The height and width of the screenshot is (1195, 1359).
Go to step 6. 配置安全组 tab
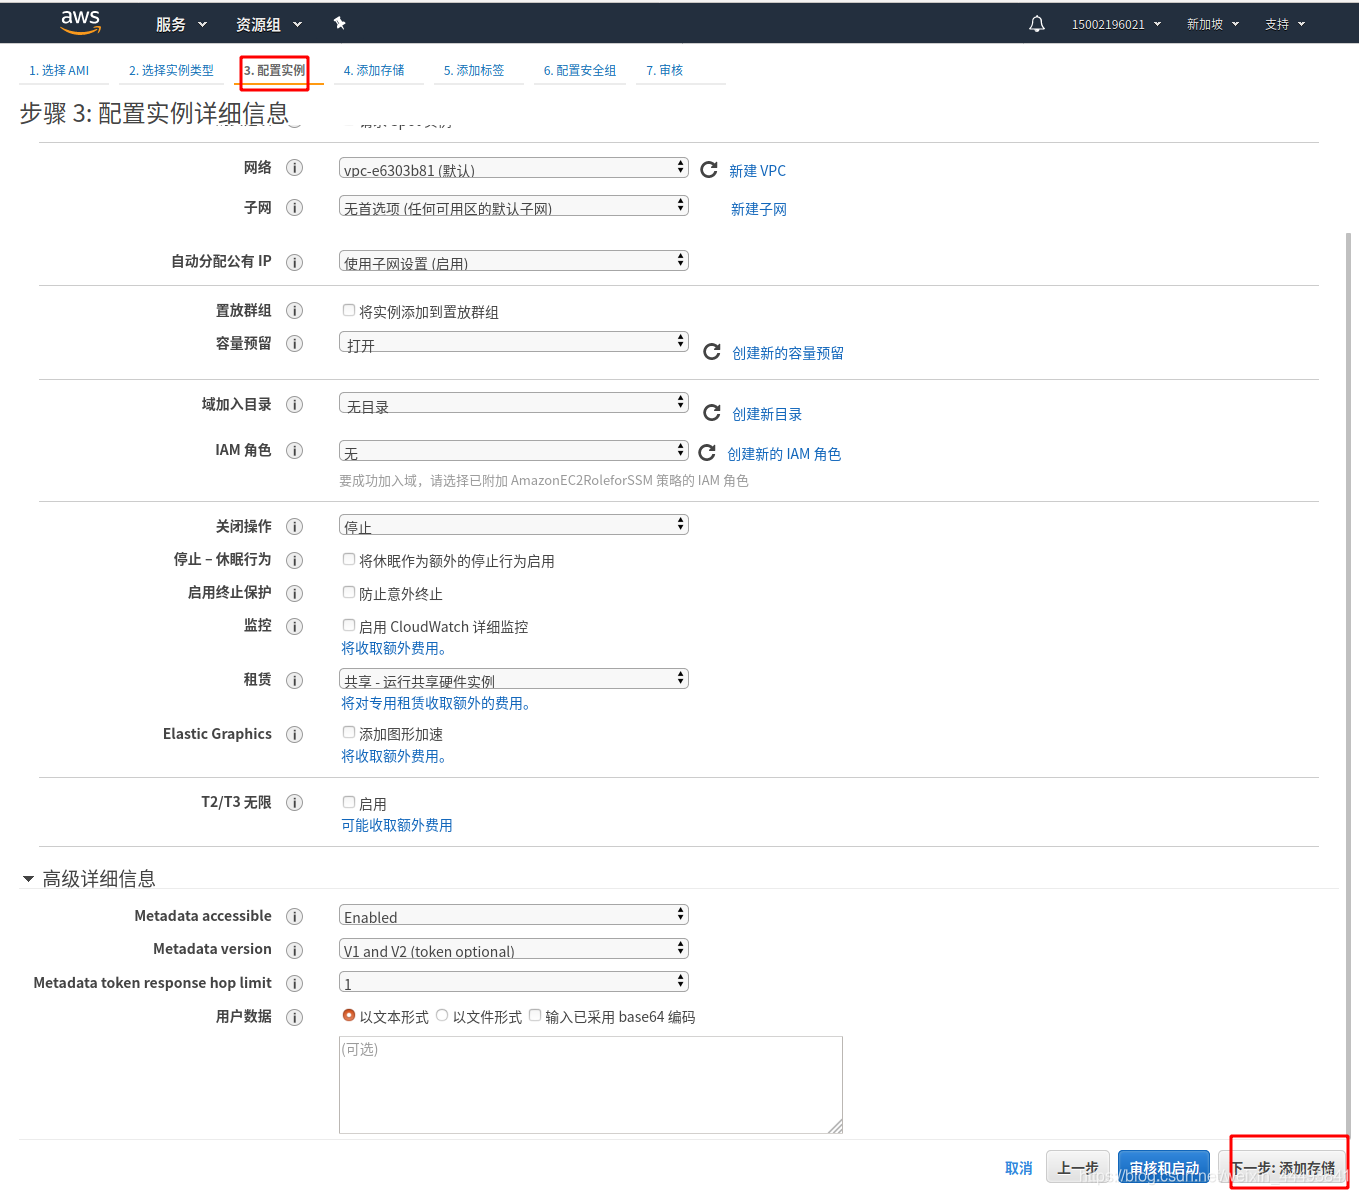580,71
